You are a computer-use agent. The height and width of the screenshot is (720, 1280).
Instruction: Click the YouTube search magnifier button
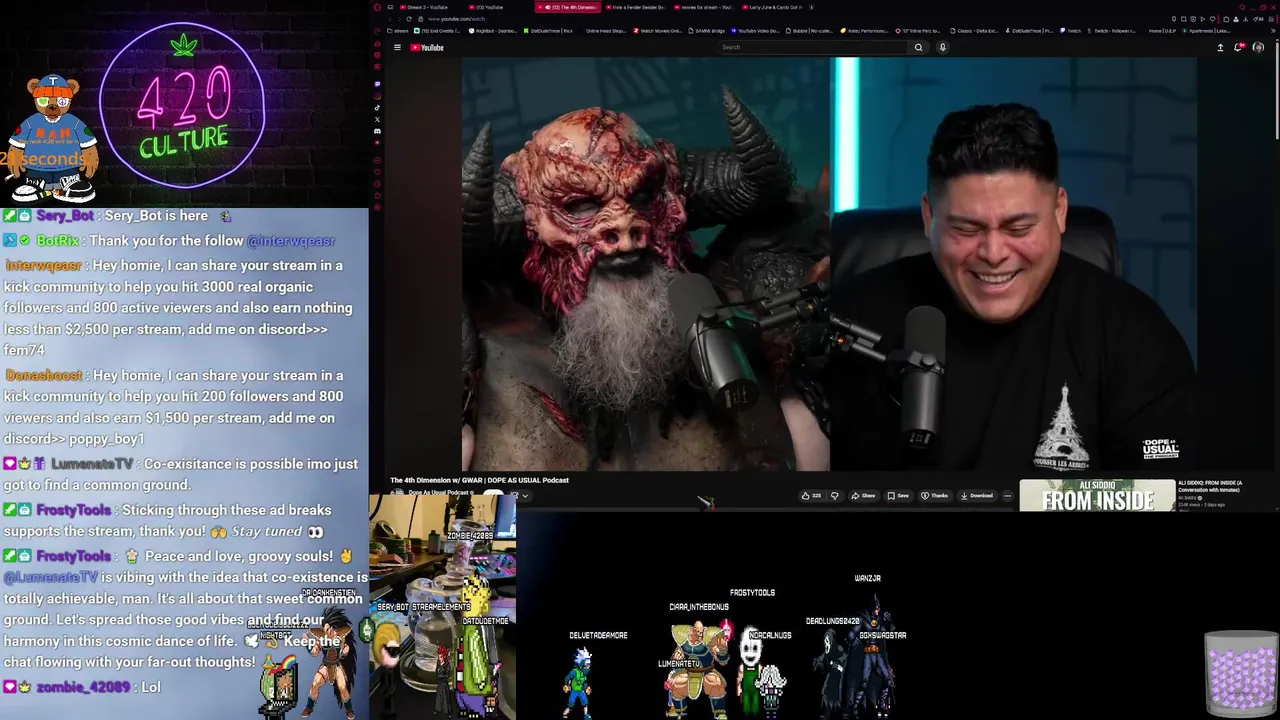918,47
